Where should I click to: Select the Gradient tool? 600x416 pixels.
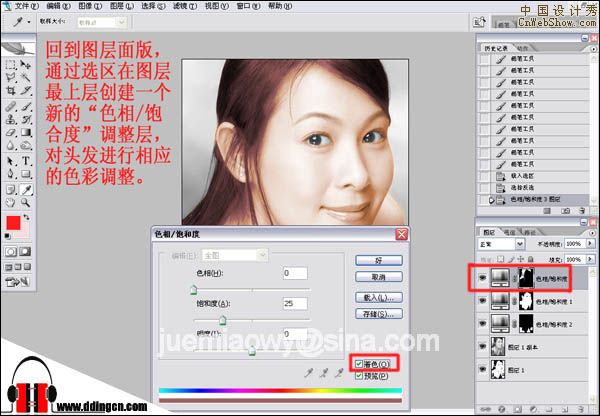[26, 132]
